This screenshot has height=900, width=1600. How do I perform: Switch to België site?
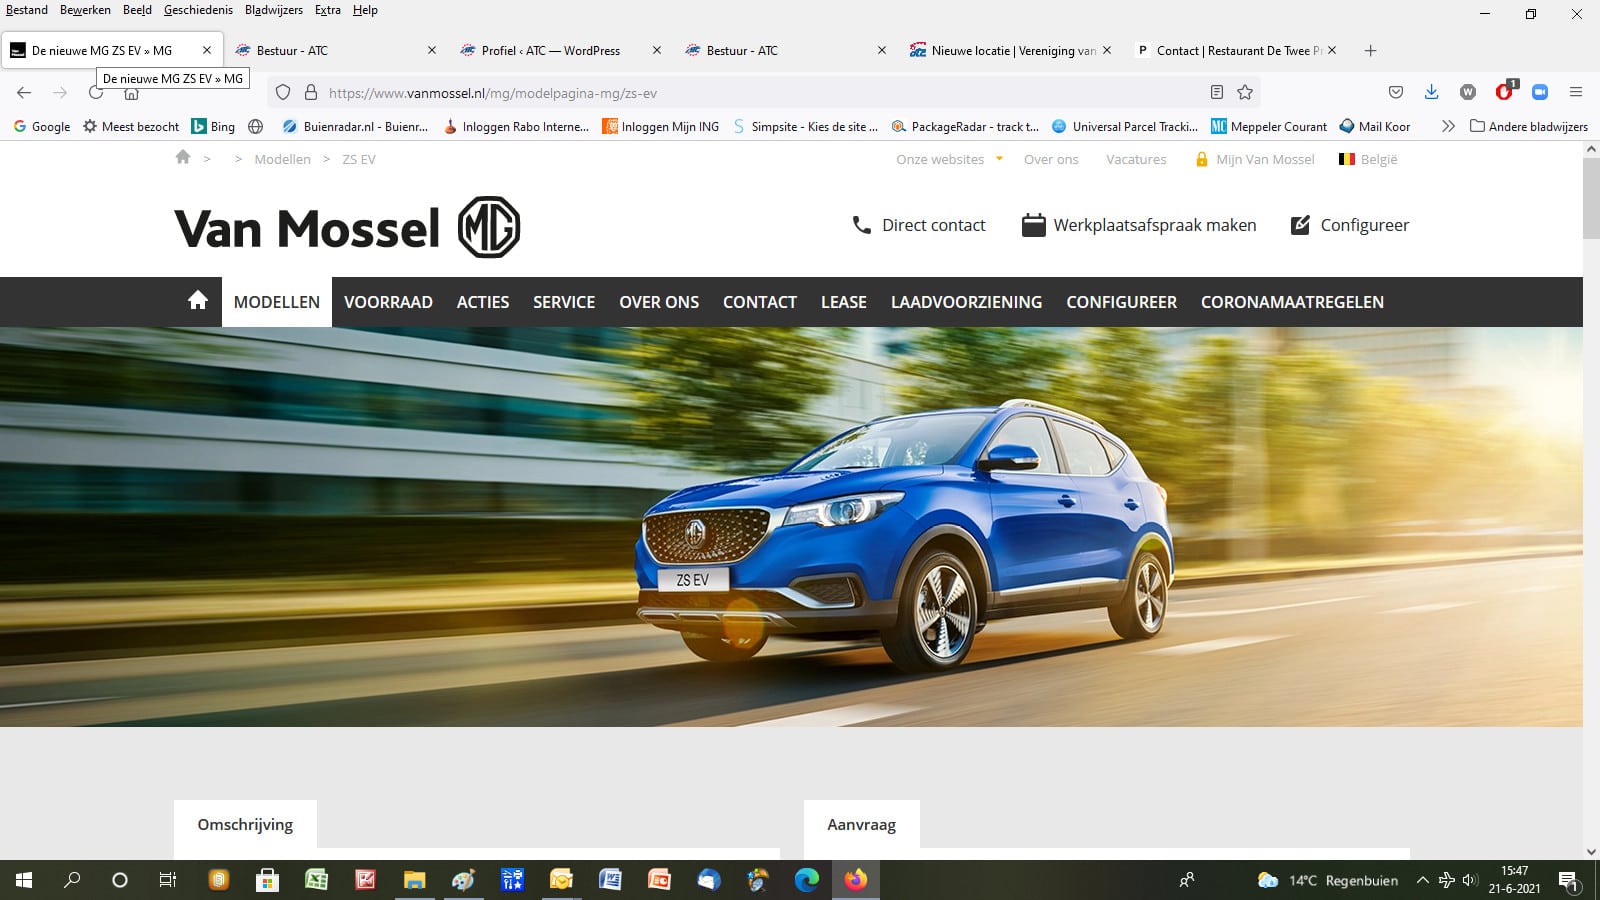1368,159
